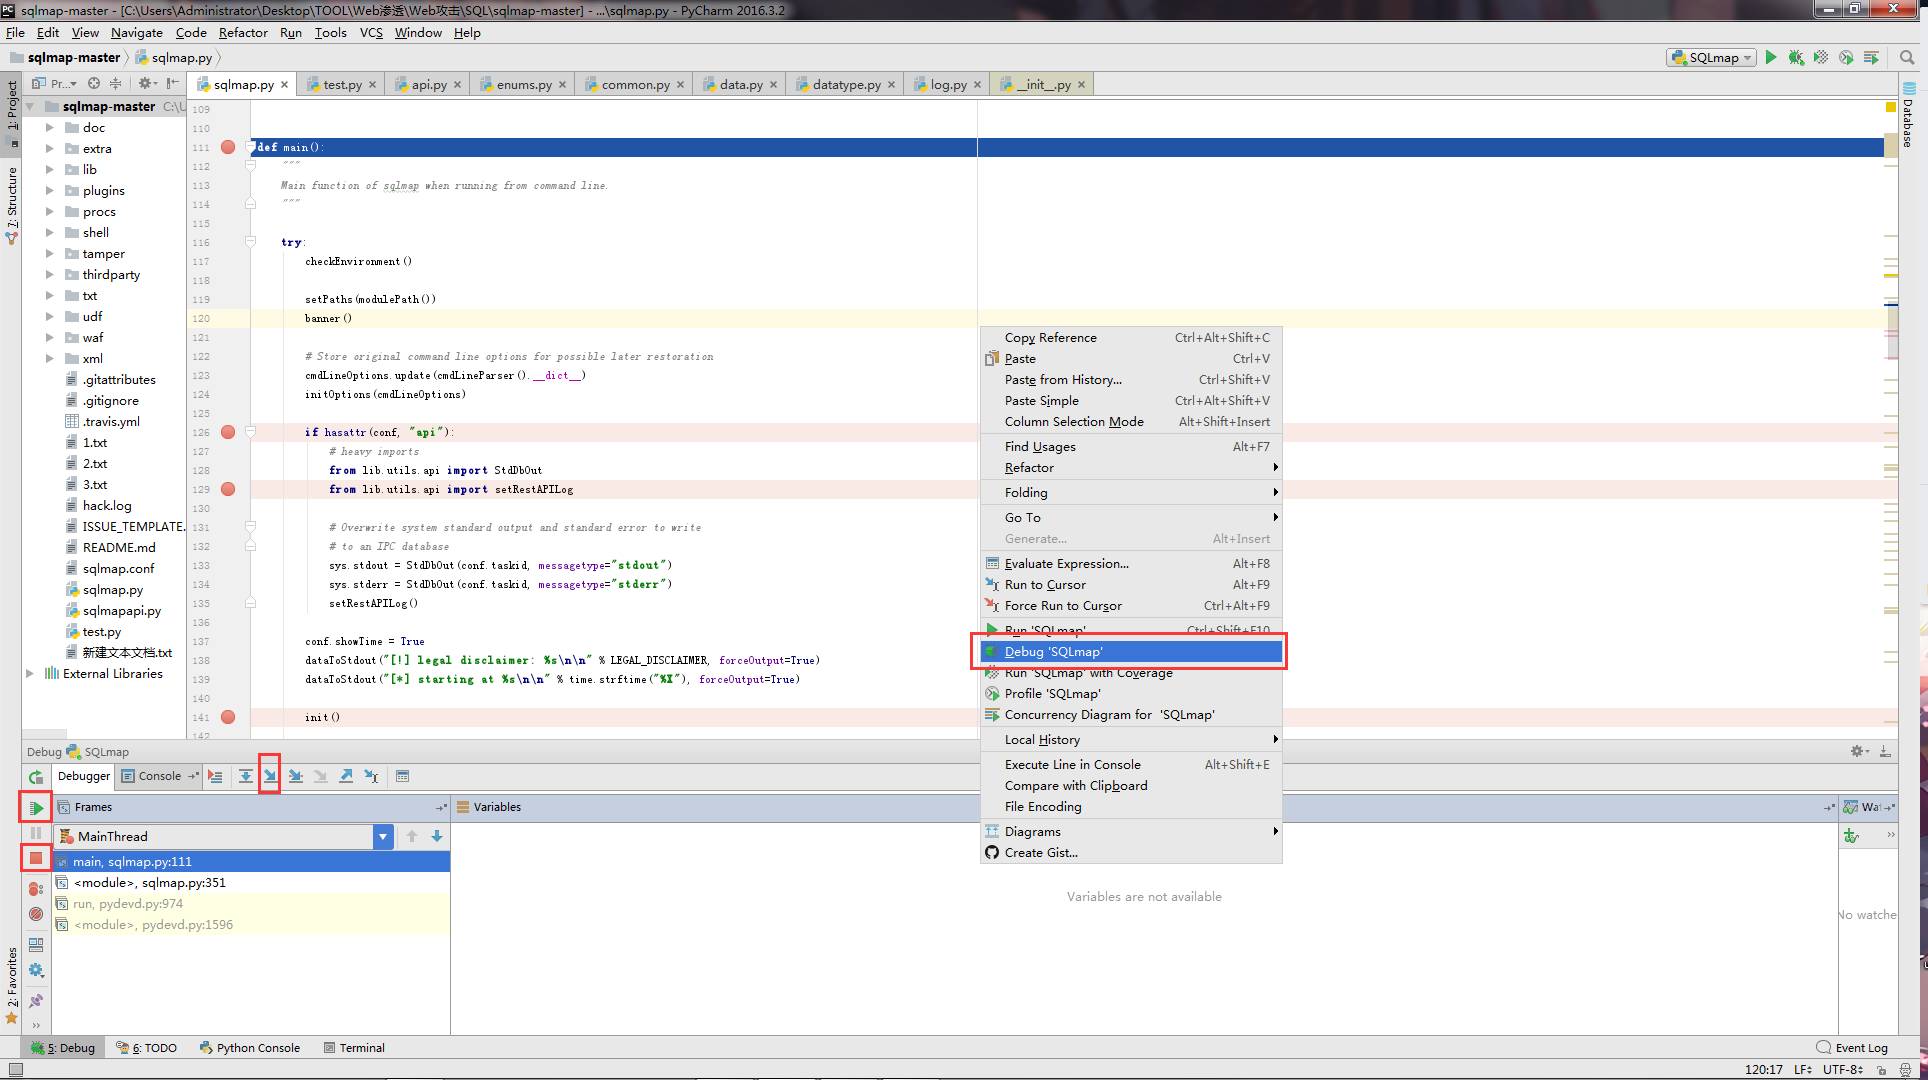
Task: Open Search Everywhere magnifier
Action: pos(1907,58)
